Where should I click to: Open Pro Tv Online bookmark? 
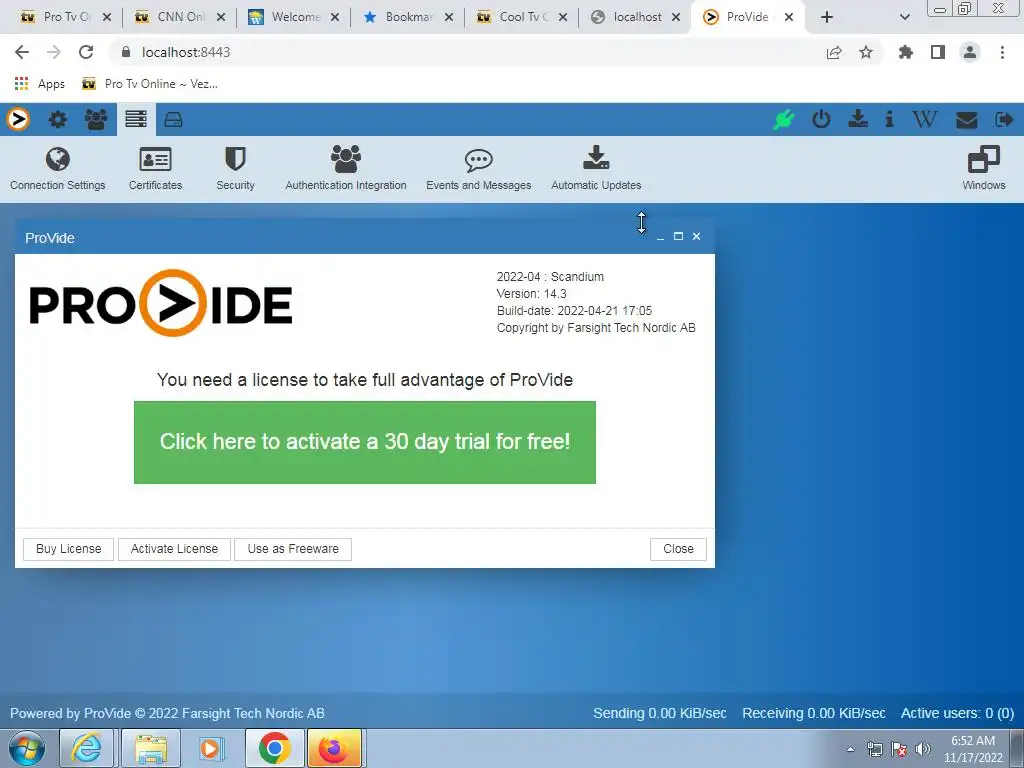(x=150, y=84)
